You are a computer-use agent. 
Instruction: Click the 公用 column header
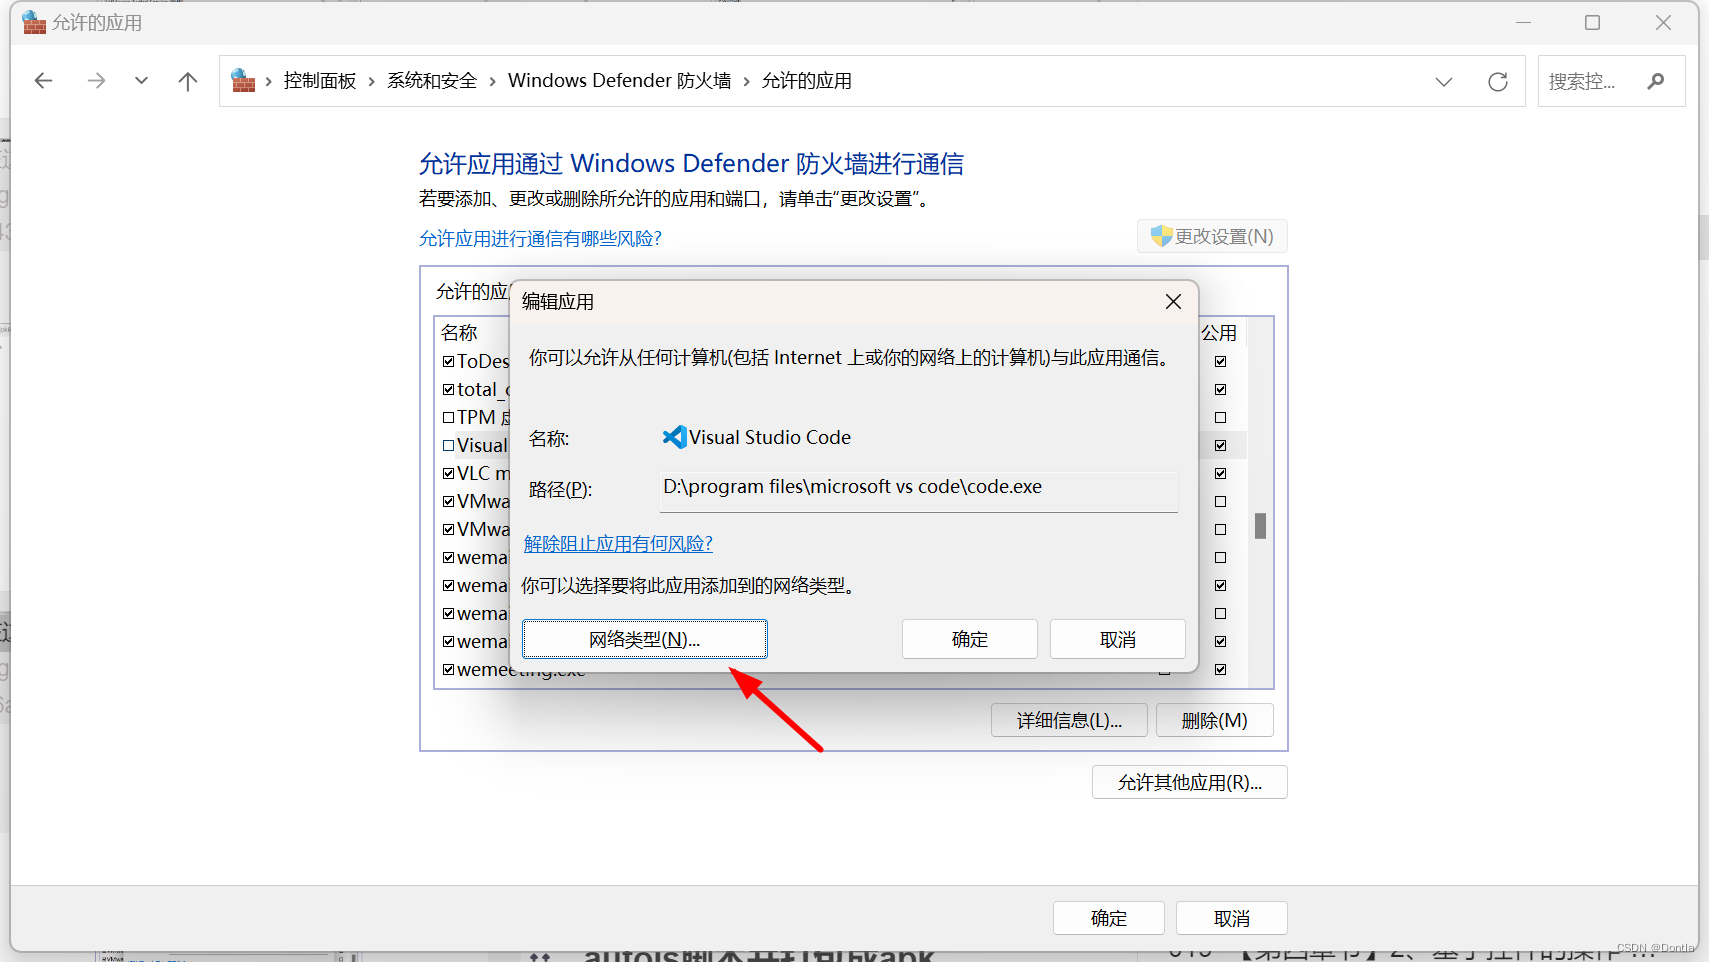coord(1219,332)
